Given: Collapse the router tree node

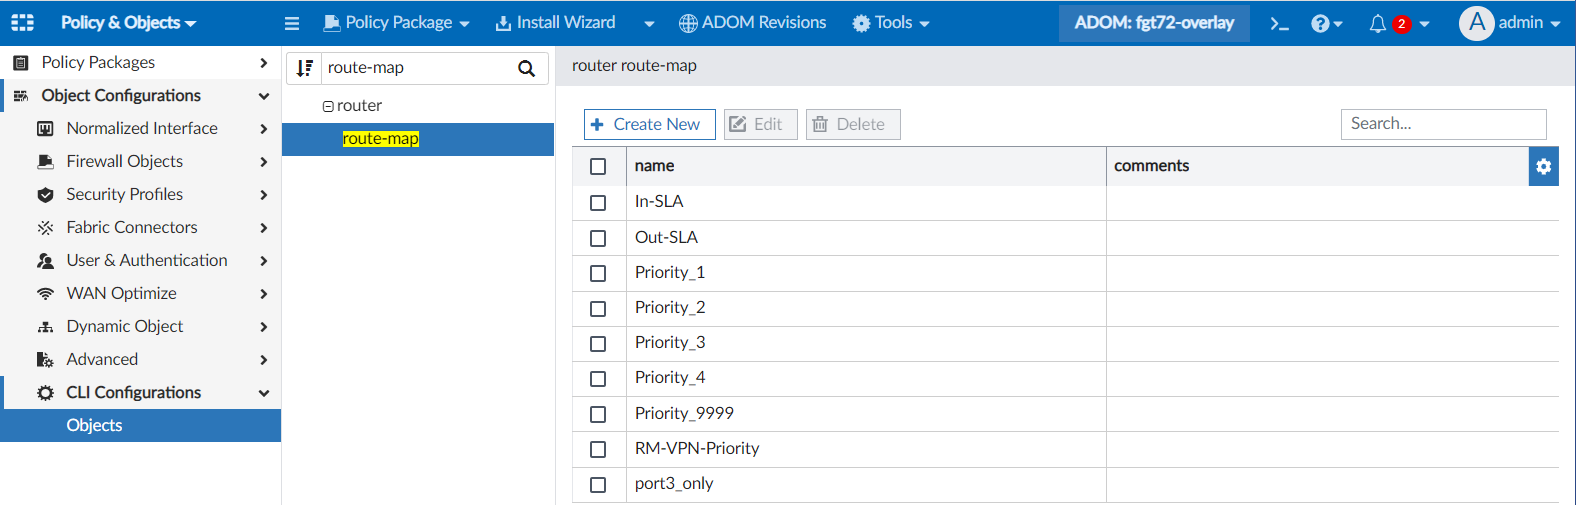Looking at the screenshot, I should pyautogui.click(x=328, y=106).
